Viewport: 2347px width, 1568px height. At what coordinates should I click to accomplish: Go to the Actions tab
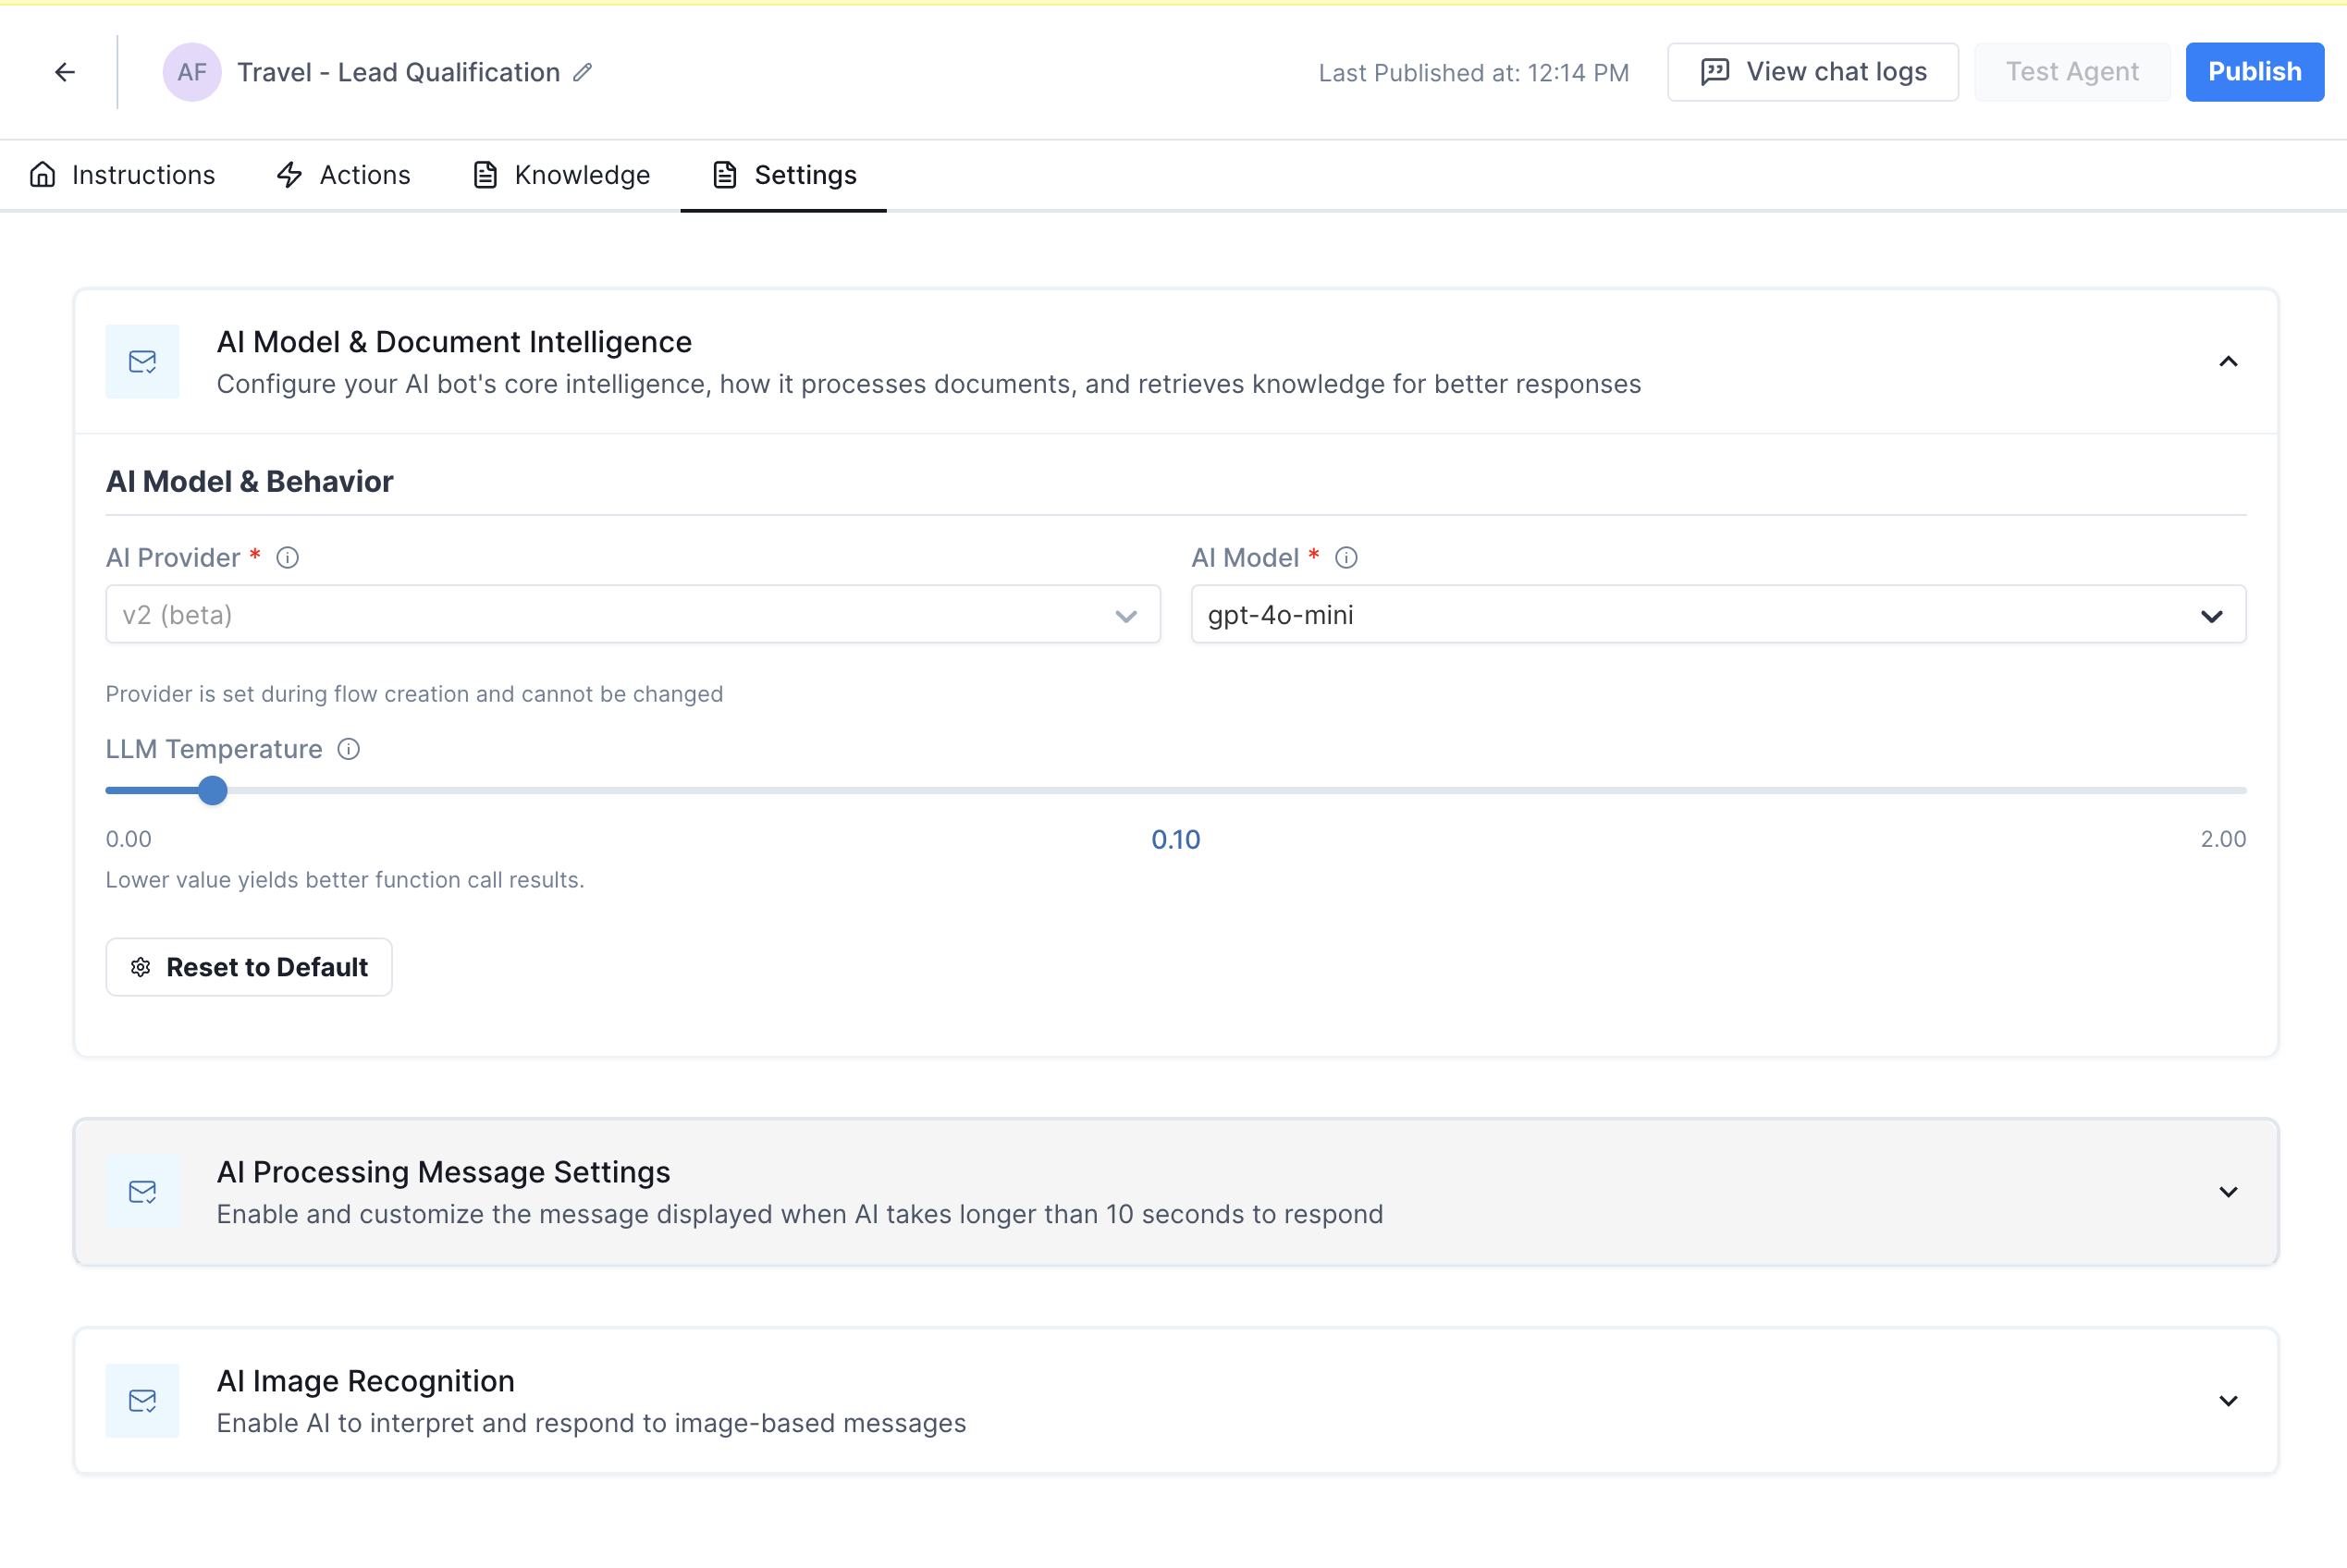pos(343,175)
